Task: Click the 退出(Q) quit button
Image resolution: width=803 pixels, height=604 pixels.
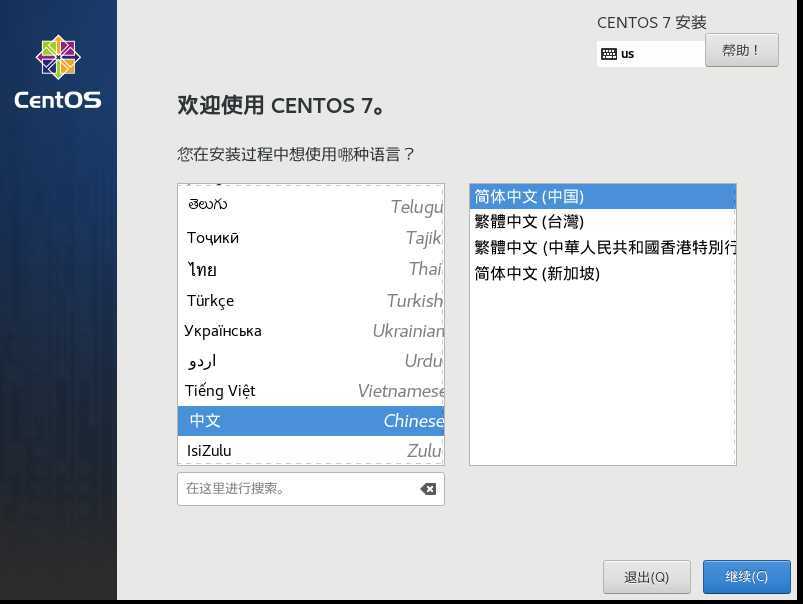Action: click(647, 577)
